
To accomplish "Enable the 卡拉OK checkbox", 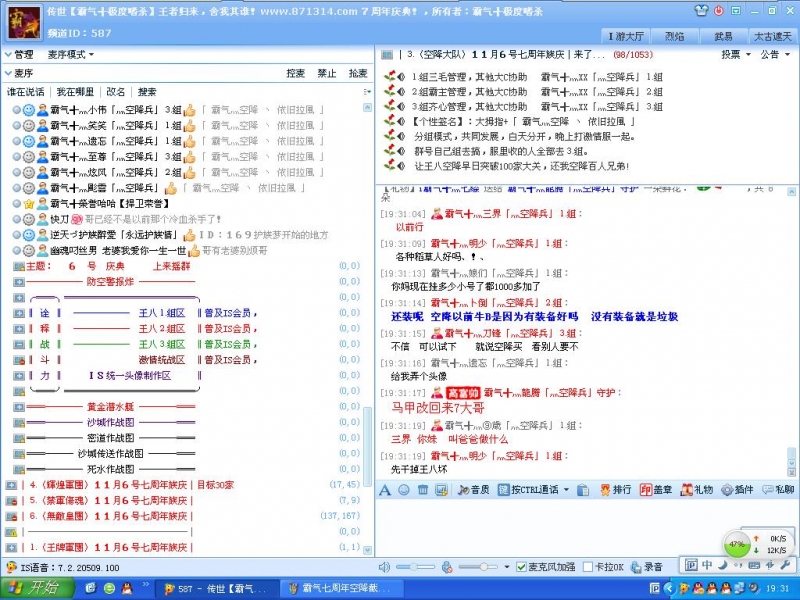I will pos(589,567).
